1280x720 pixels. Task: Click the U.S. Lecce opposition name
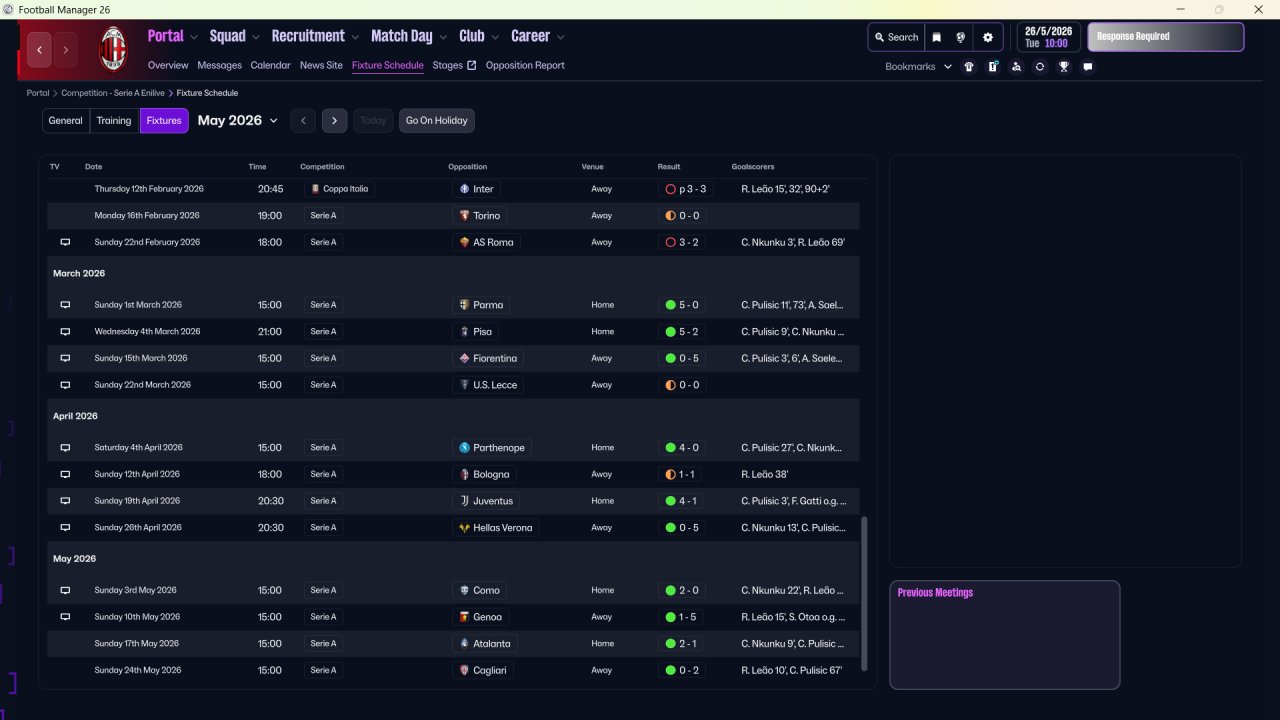pos(495,385)
